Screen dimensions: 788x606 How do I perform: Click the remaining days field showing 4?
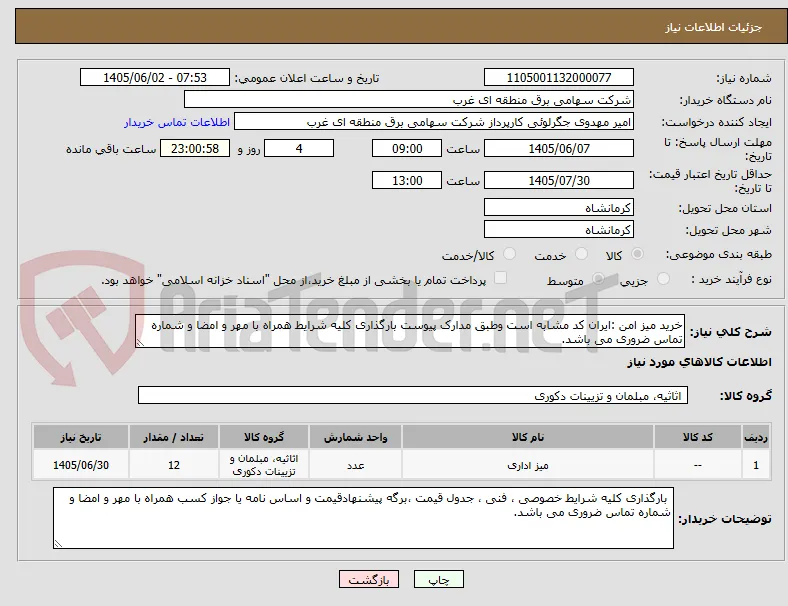coord(299,148)
